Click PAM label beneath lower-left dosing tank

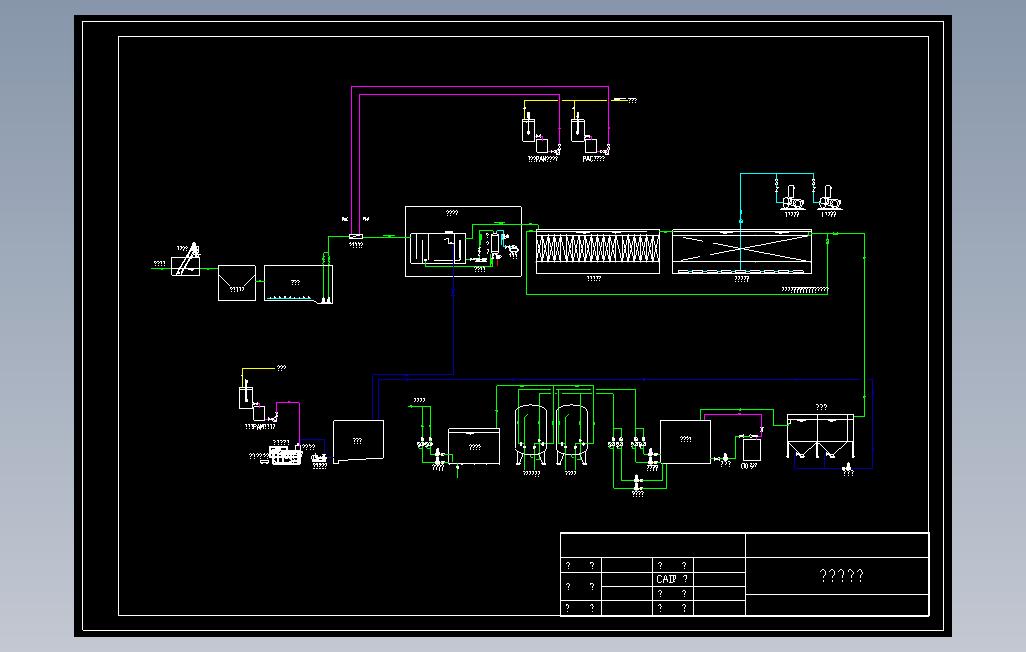coord(260,427)
